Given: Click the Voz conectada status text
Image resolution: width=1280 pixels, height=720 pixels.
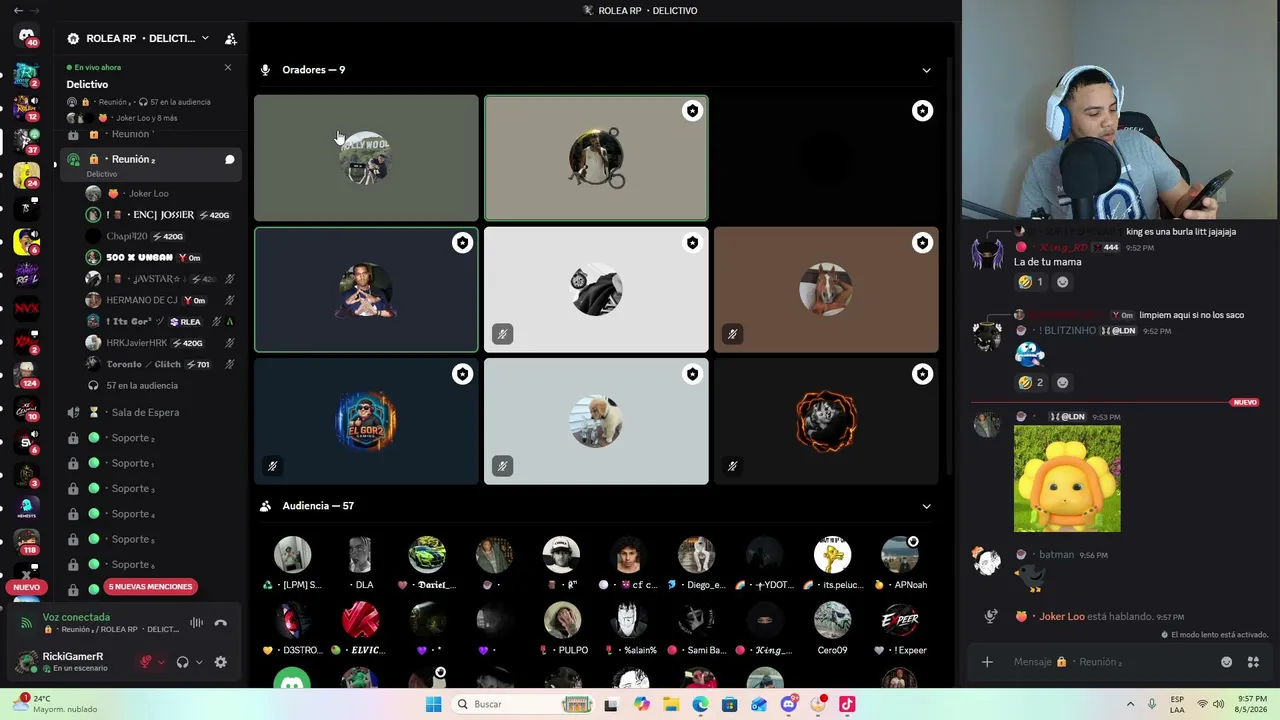Looking at the screenshot, I should click(76, 617).
